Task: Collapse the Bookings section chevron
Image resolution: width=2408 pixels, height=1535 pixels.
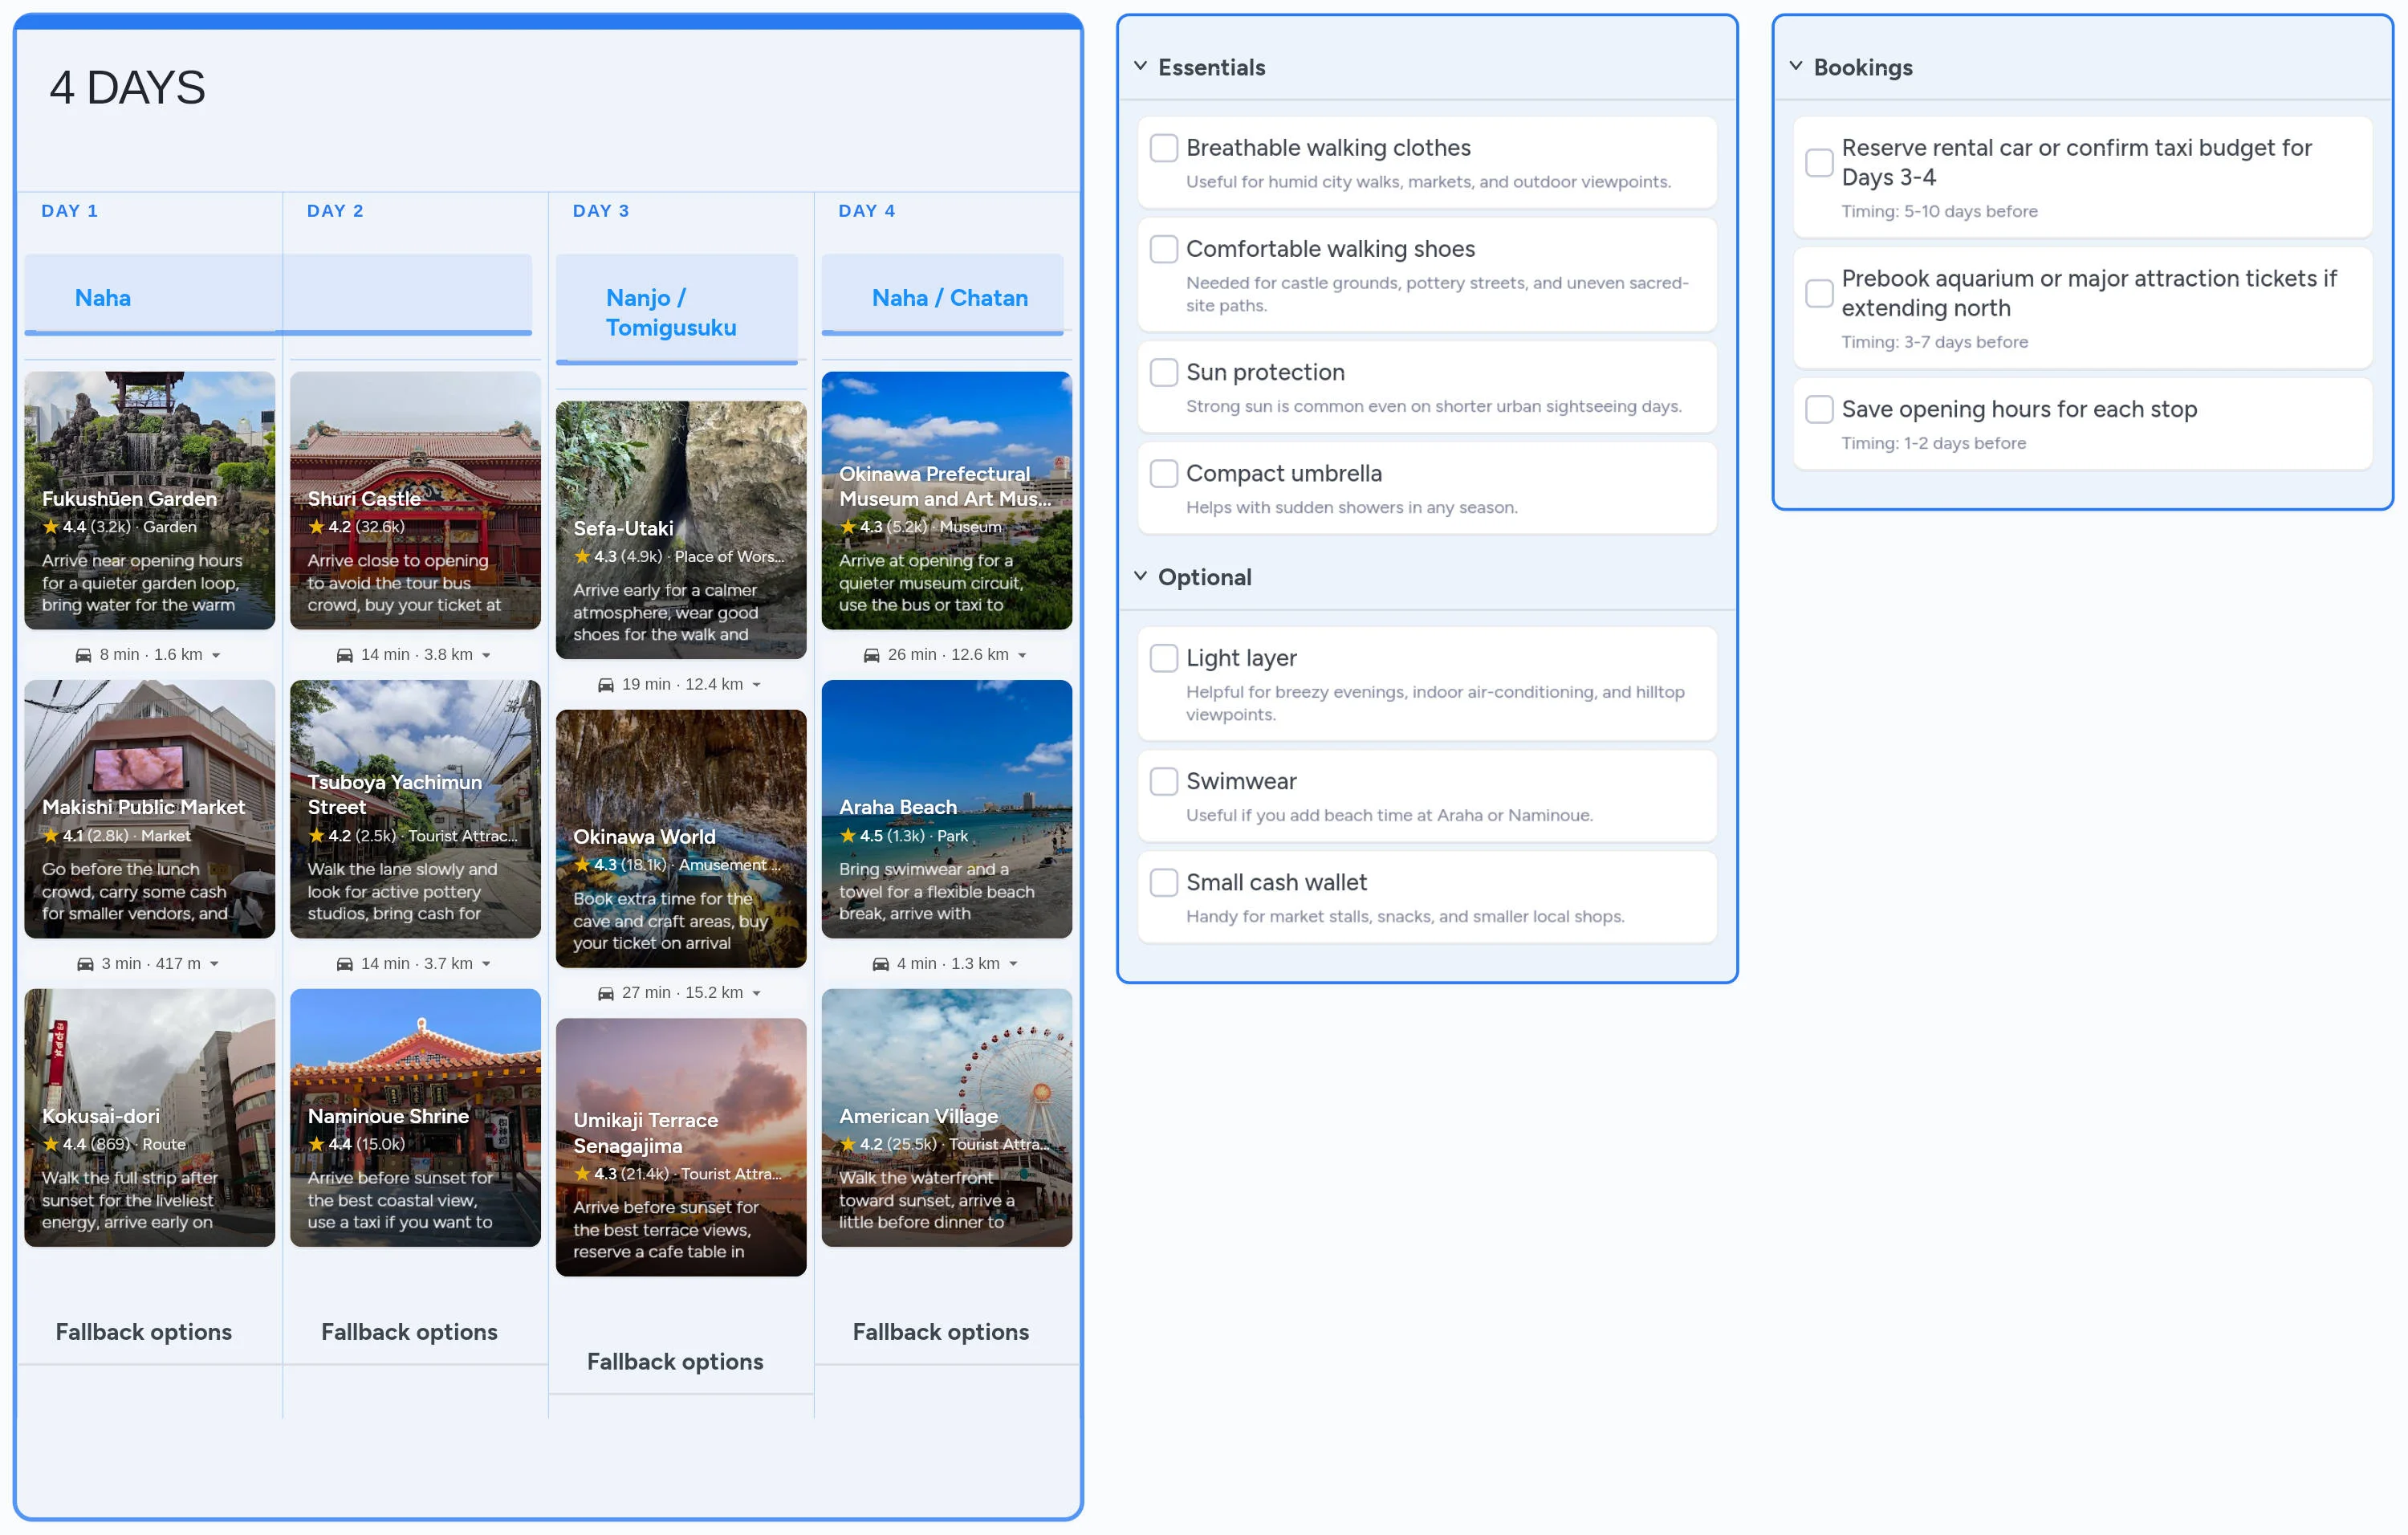Action: [x=1795, y=67]
